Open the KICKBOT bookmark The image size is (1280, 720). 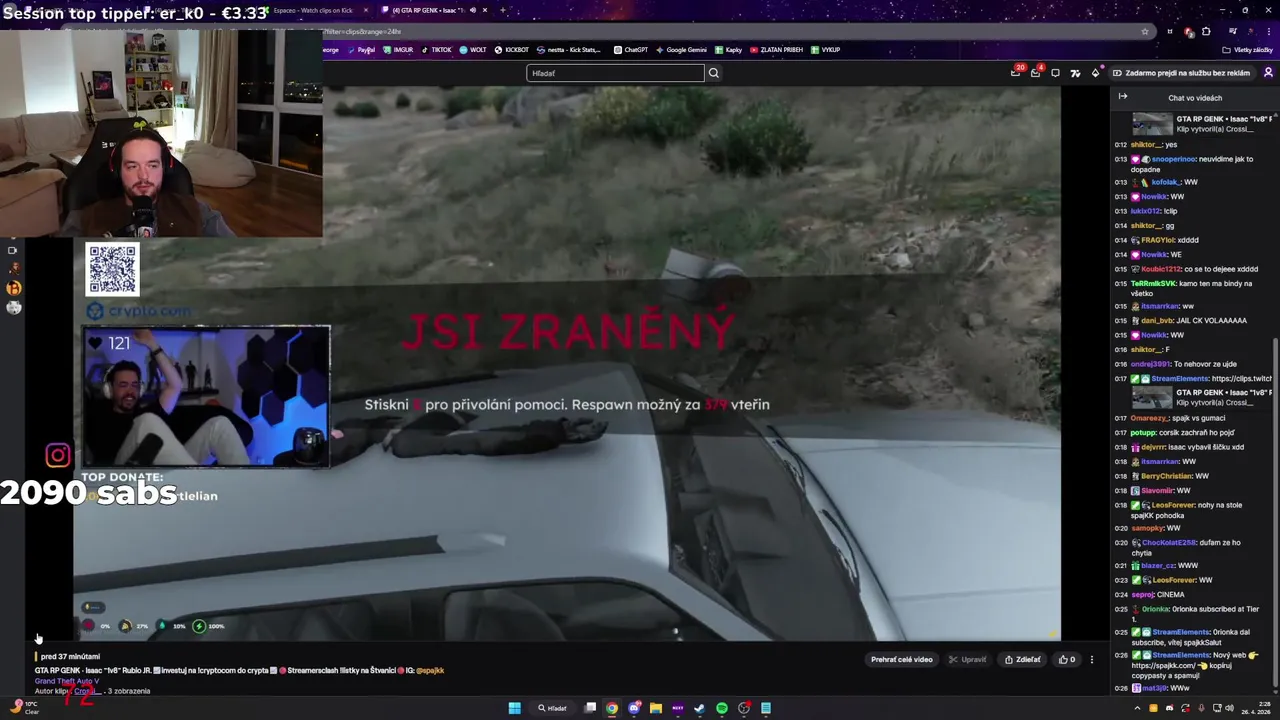tap(512, 50)
